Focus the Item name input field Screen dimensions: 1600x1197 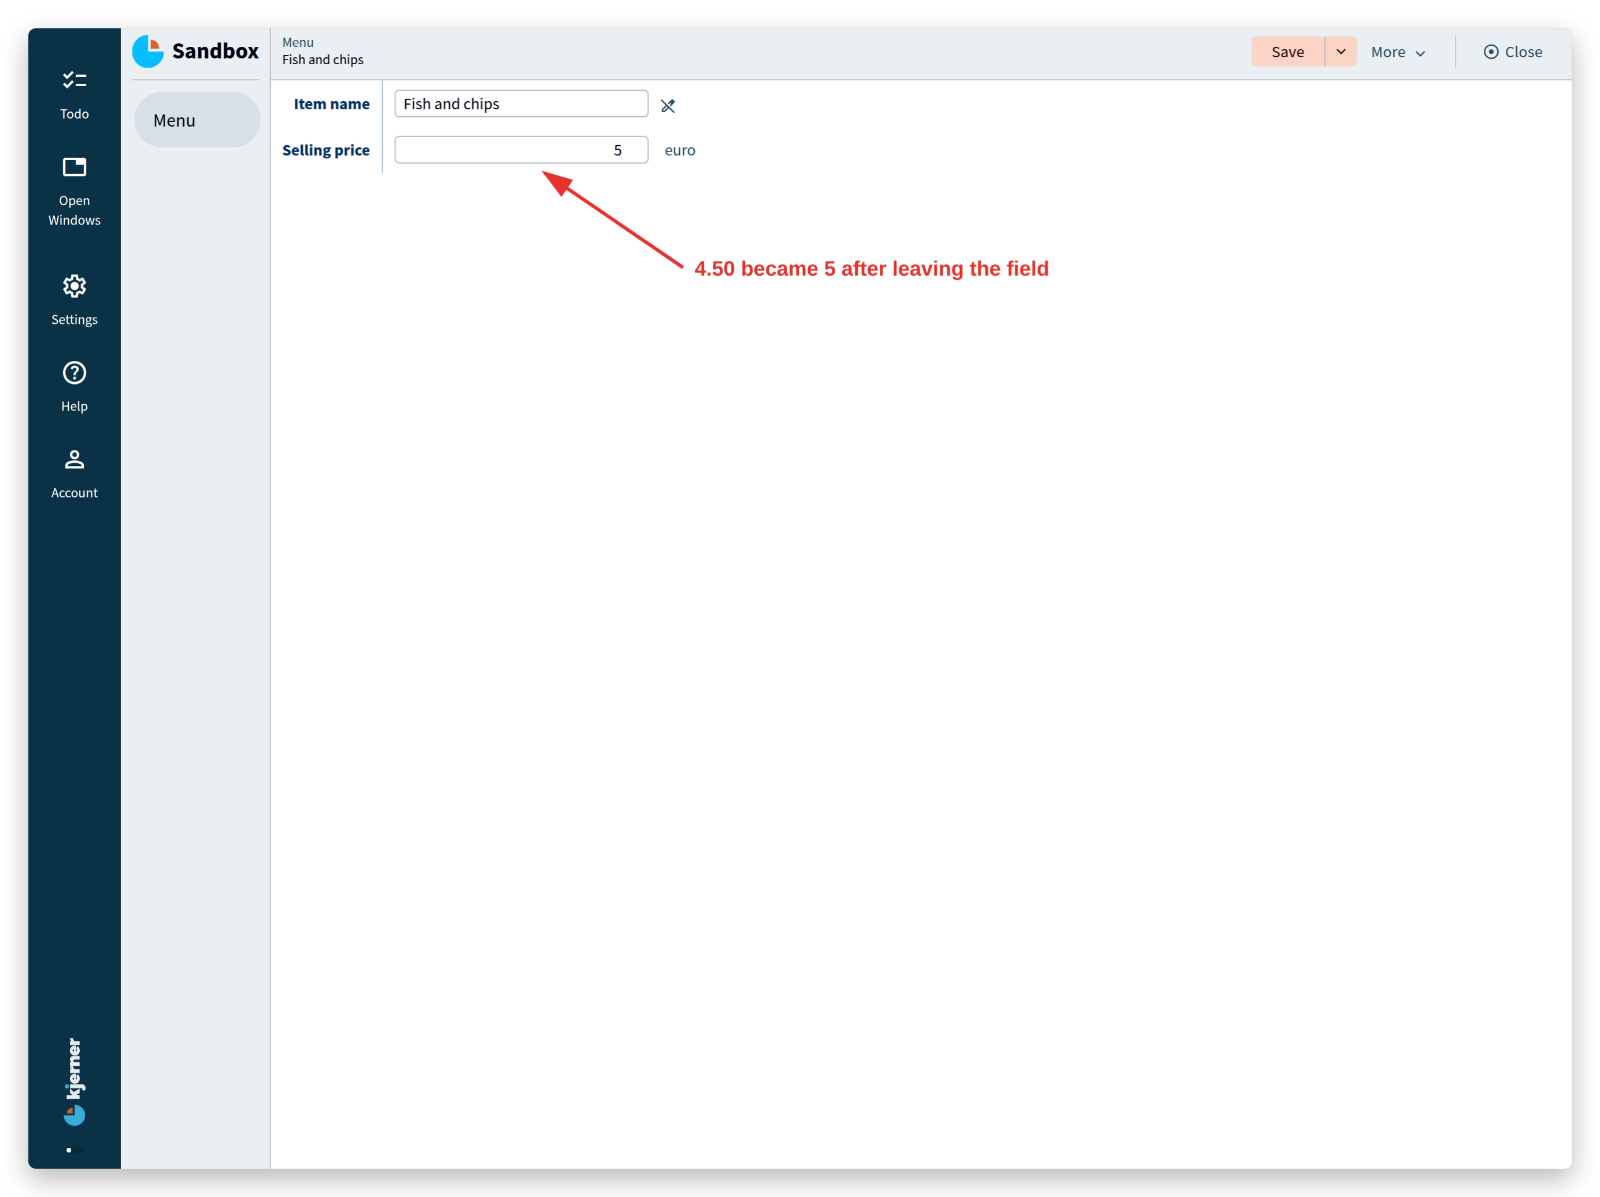pyautogui.click(x=521, y=104)
